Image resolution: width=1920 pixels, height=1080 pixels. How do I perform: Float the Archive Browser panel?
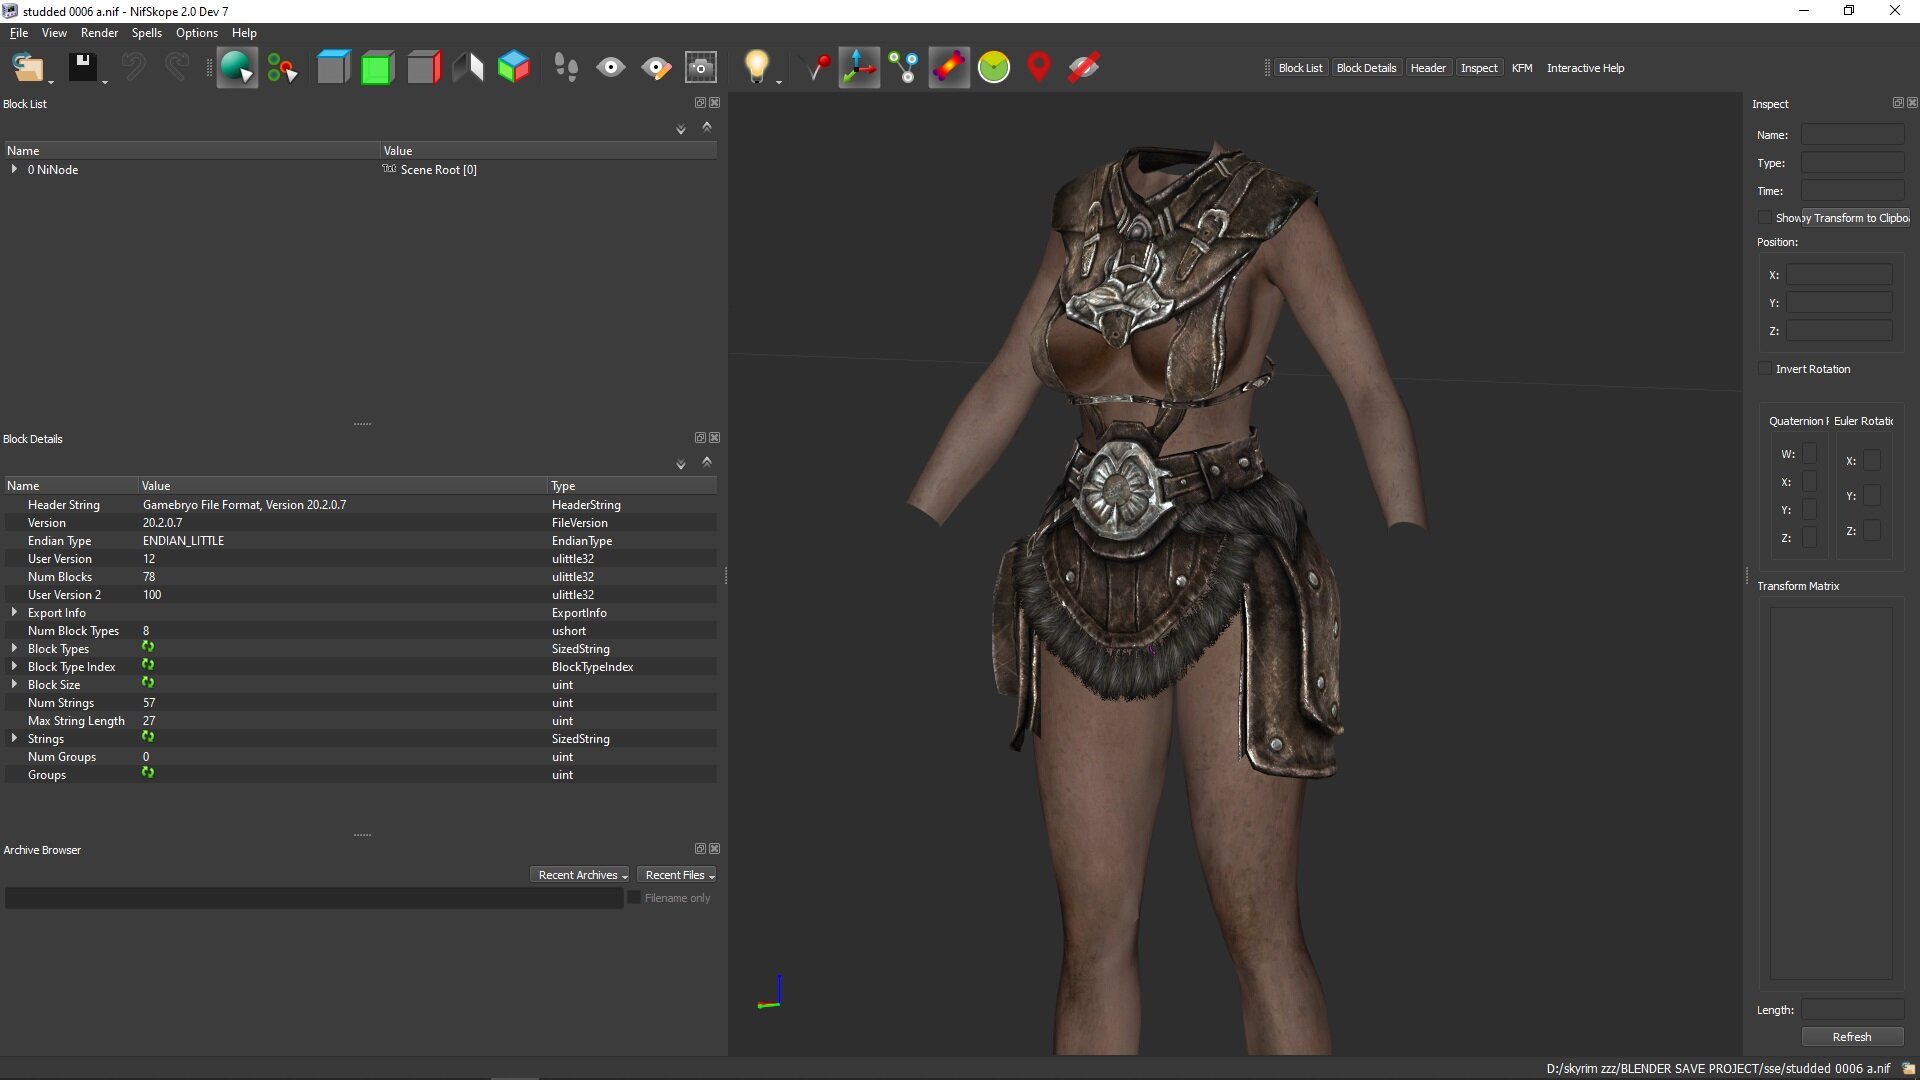[700, 849]
